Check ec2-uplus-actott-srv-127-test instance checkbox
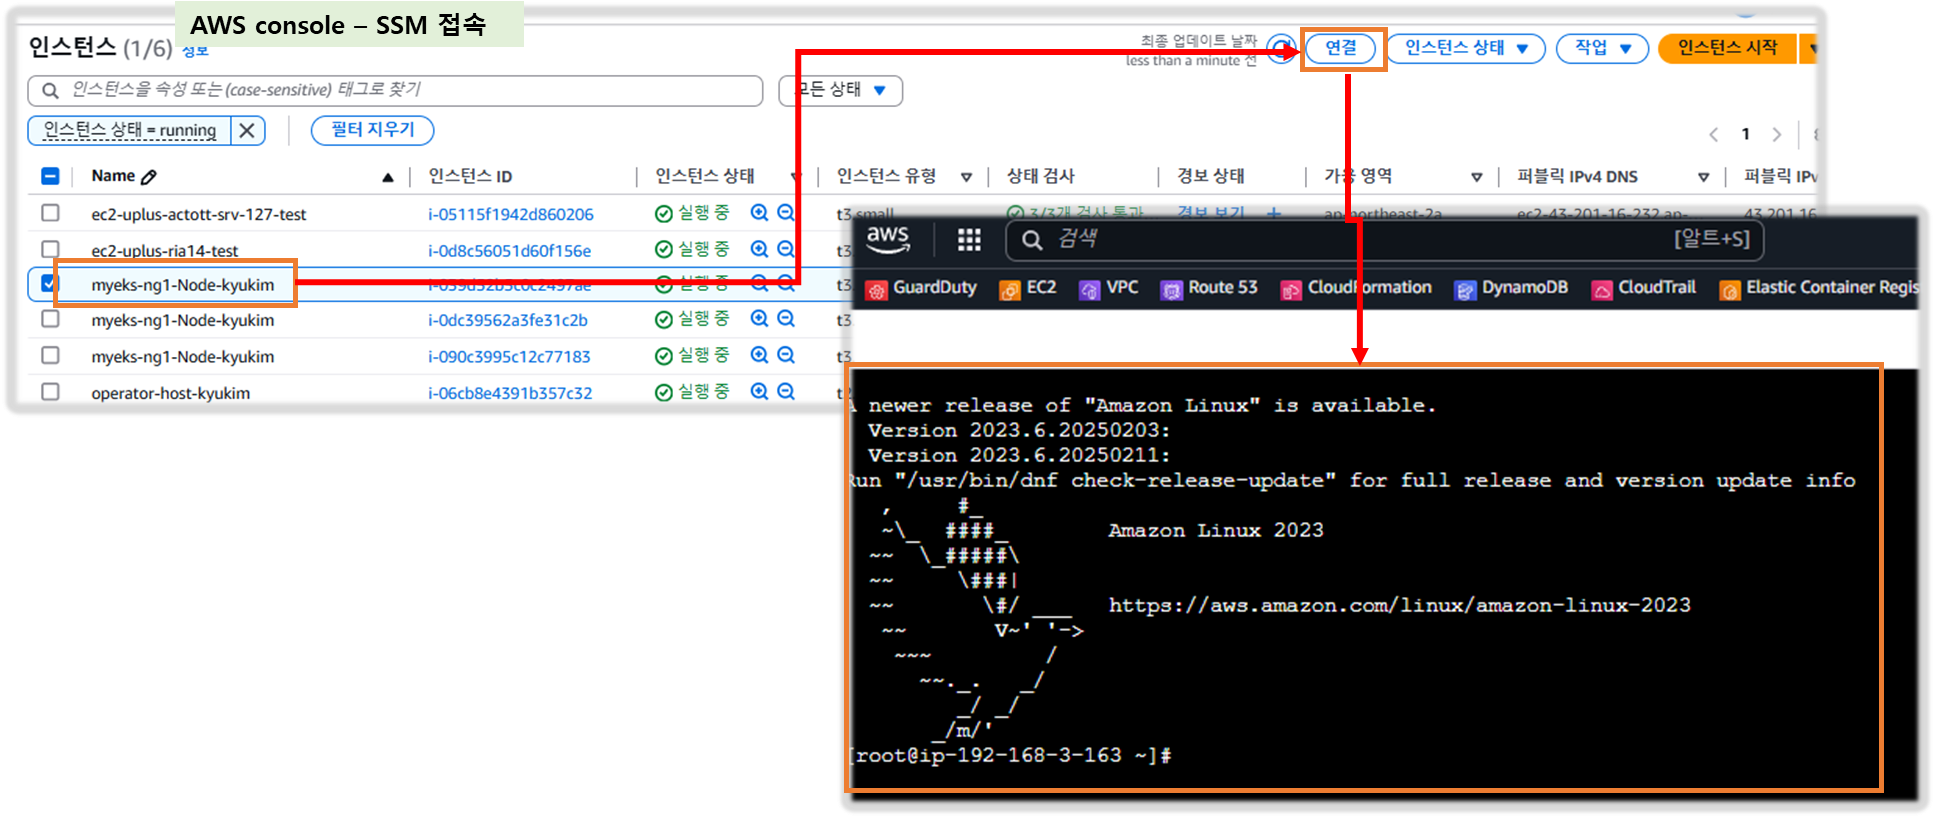Viewport: 1935px width, 818px height. (50, 213)
